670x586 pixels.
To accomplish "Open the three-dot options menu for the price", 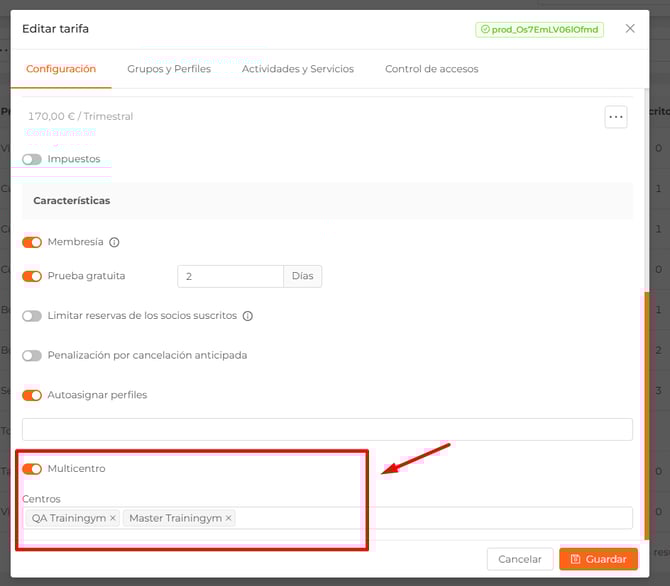I will click(x=616, y=117).
